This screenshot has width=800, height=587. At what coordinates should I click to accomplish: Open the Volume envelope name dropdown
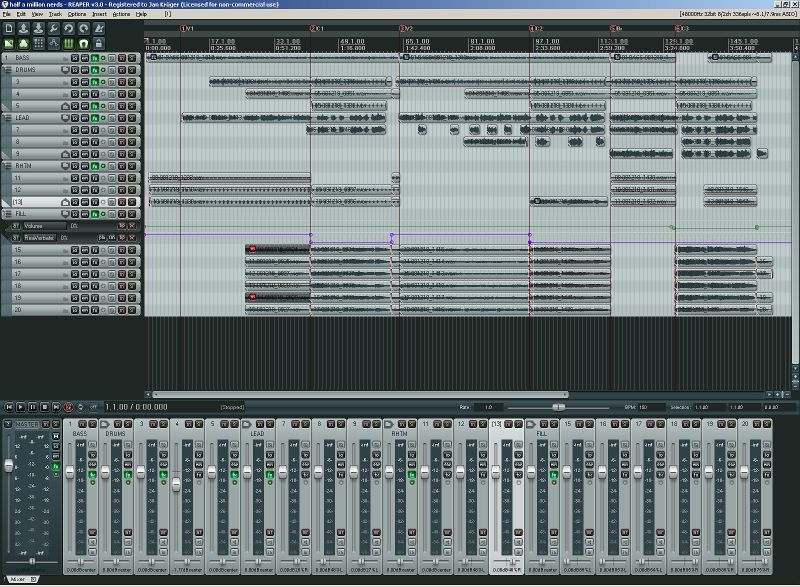coord(44,226)
